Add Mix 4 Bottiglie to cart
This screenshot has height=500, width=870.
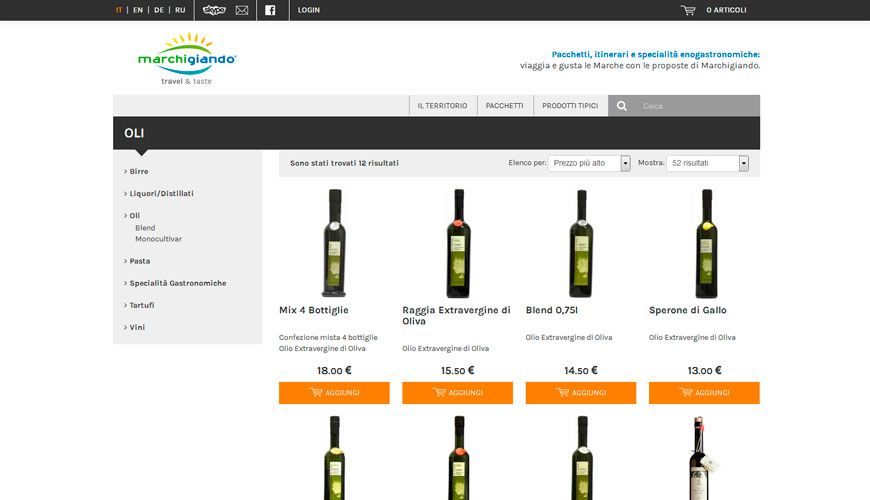[334, 393]
